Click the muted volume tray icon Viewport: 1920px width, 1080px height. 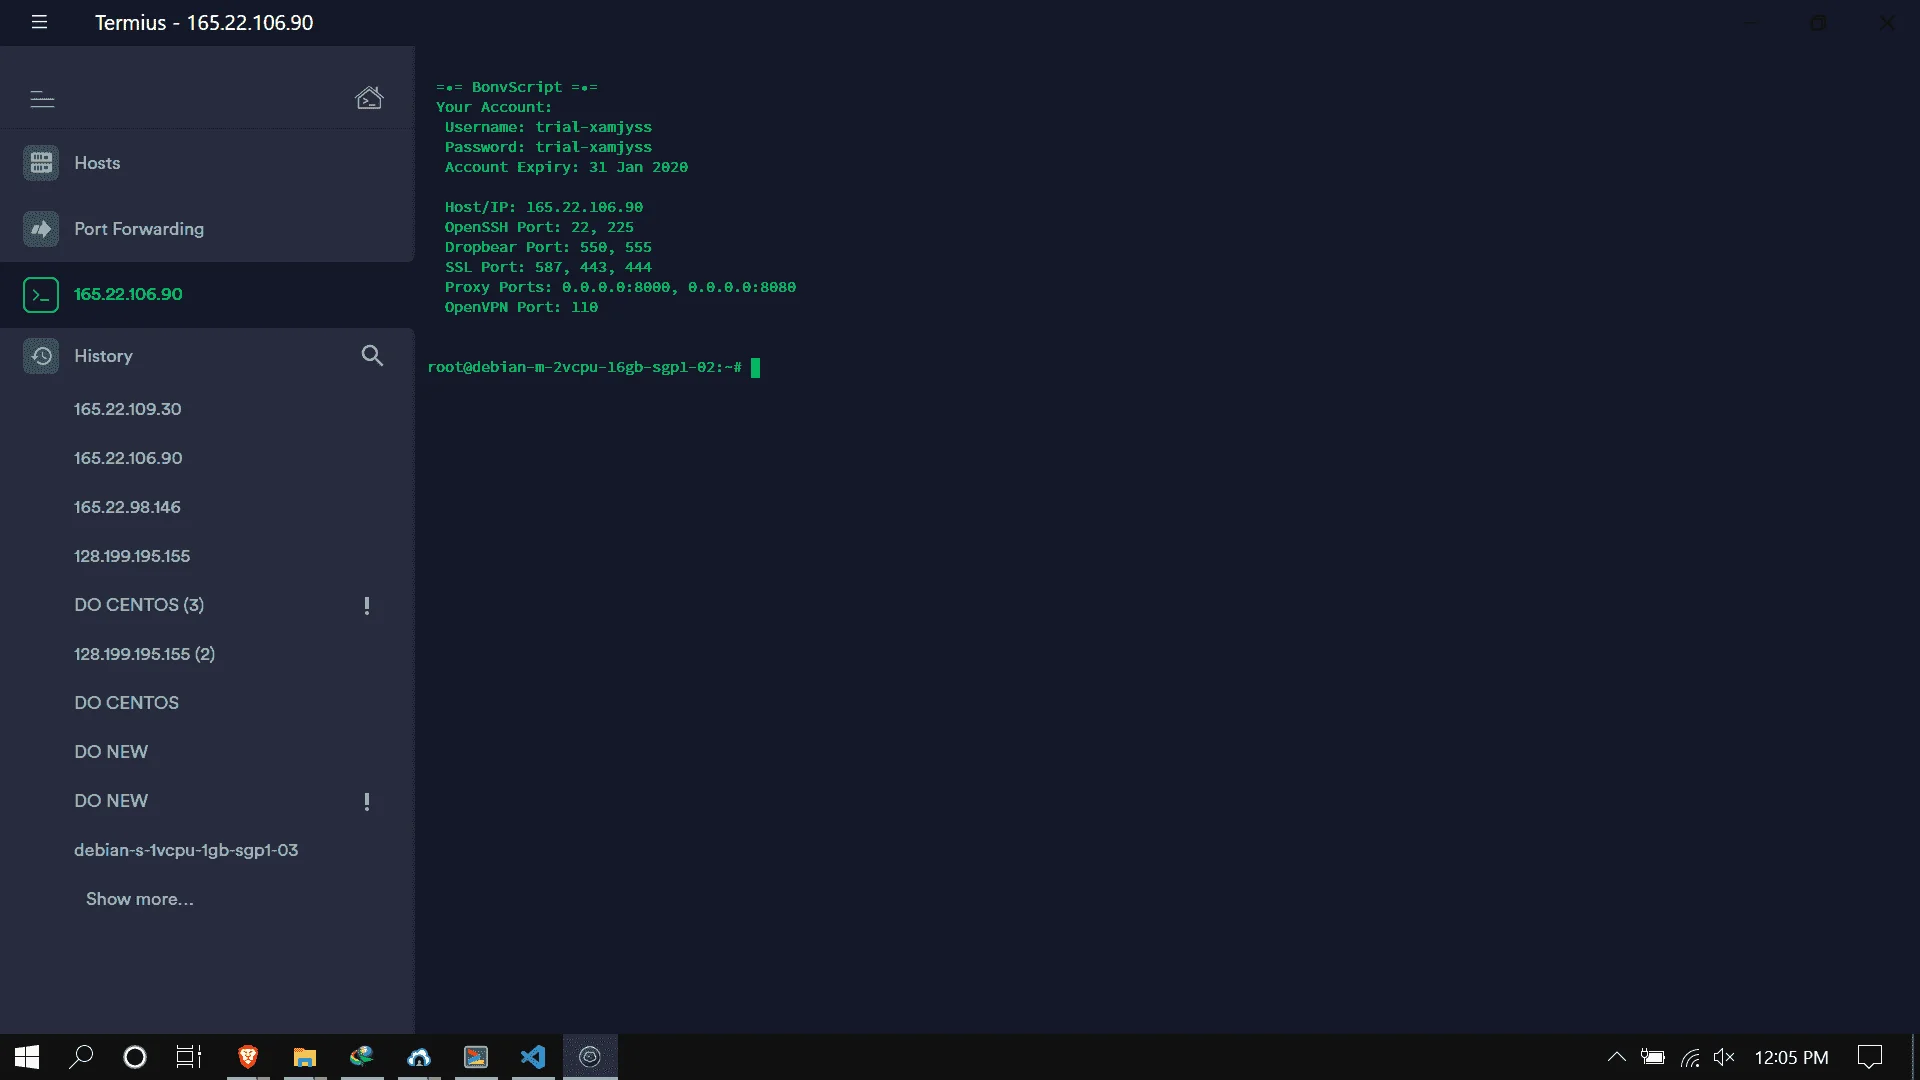(1724, 1057)
